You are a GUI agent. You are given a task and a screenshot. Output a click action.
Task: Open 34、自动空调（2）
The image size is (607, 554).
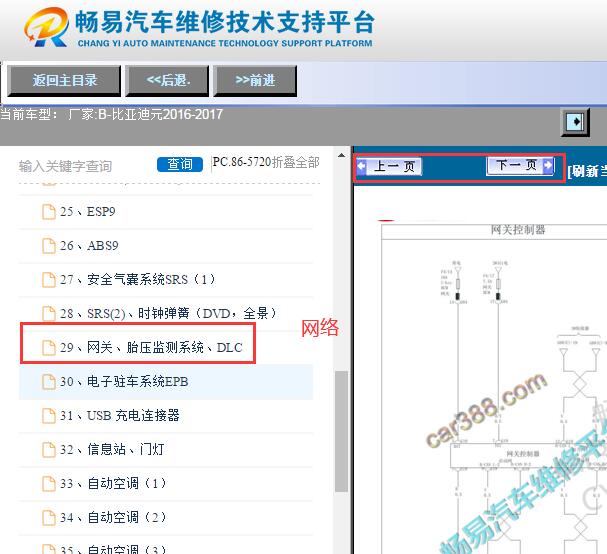tap(113, 517)
